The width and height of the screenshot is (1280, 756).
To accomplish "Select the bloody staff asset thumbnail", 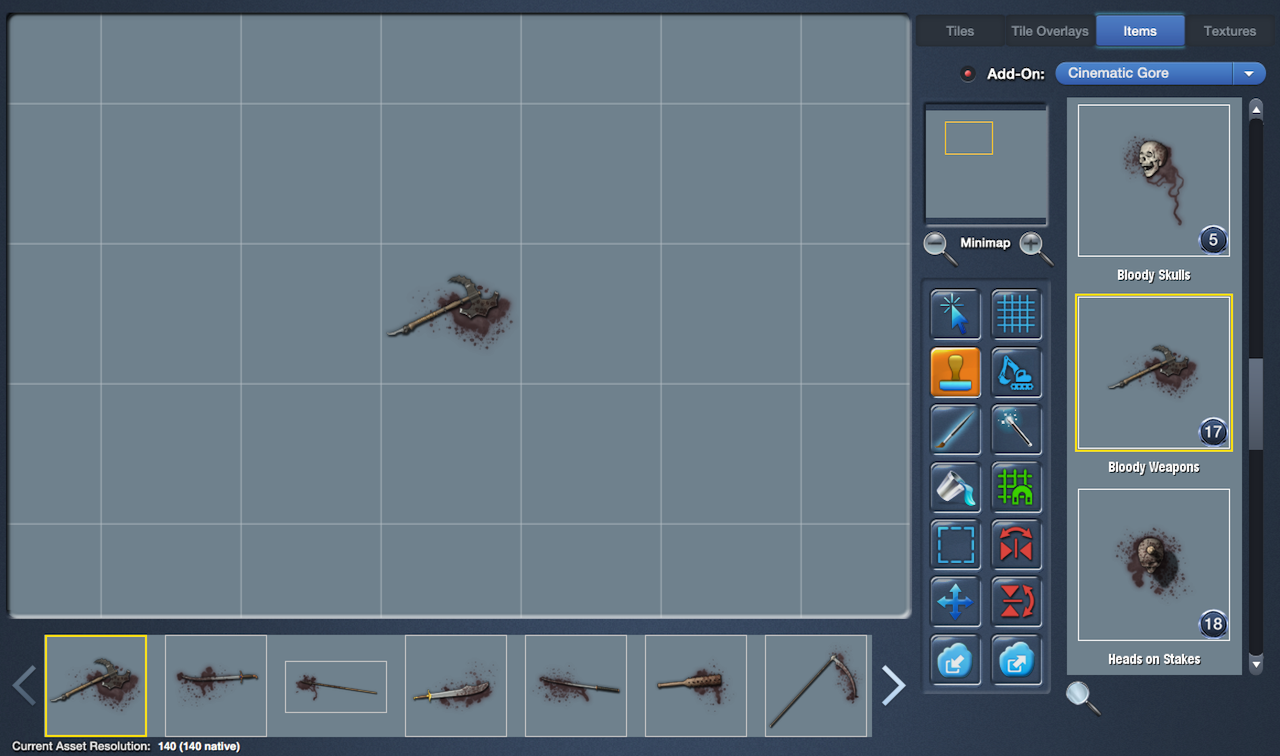I will (336, 687).
